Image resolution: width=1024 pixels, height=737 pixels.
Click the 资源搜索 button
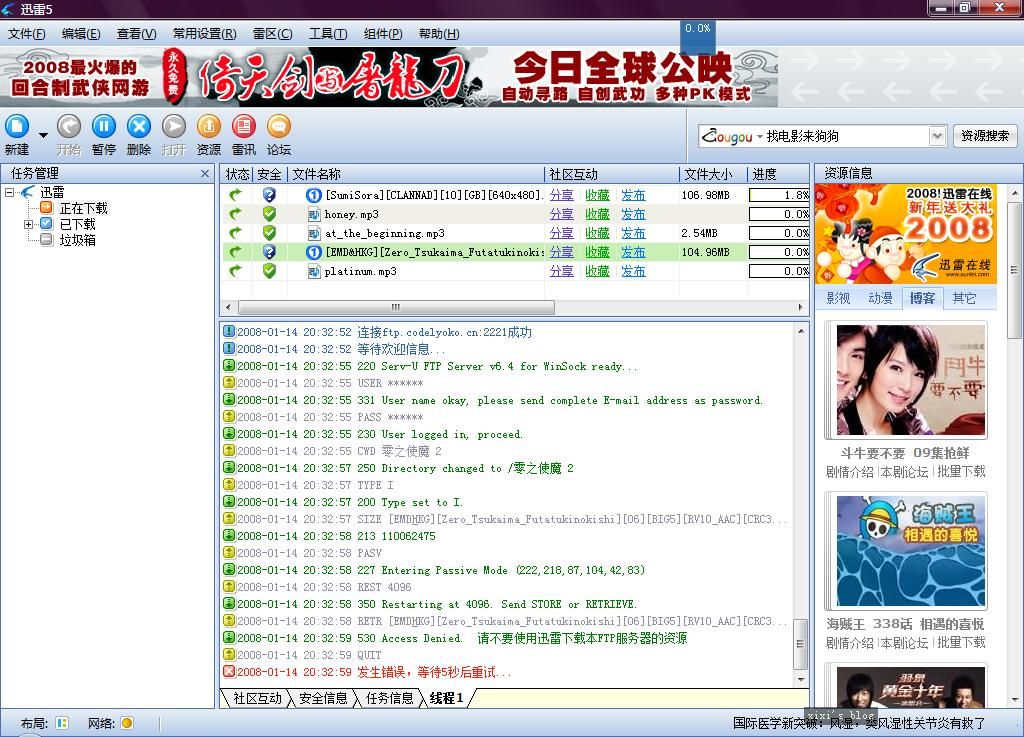click(984, 136)
